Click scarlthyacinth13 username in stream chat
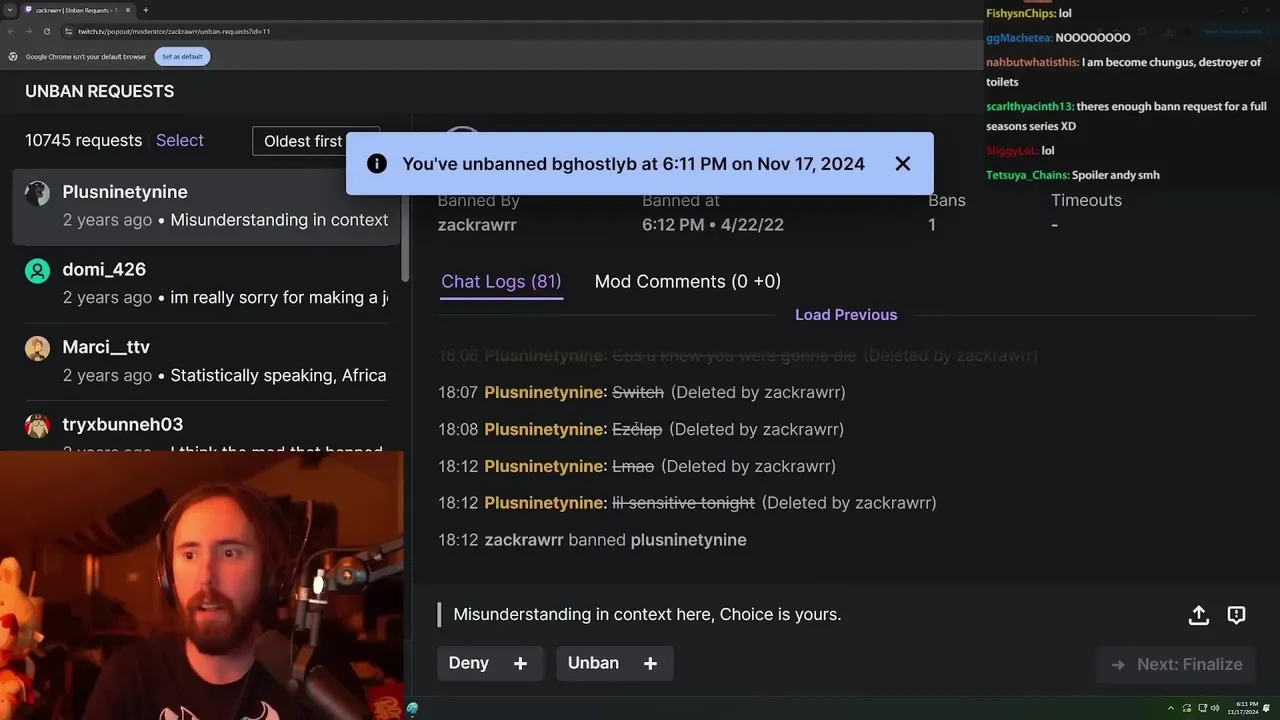The width and height of the screenshot is (1280, 720). click(1029, 107)
